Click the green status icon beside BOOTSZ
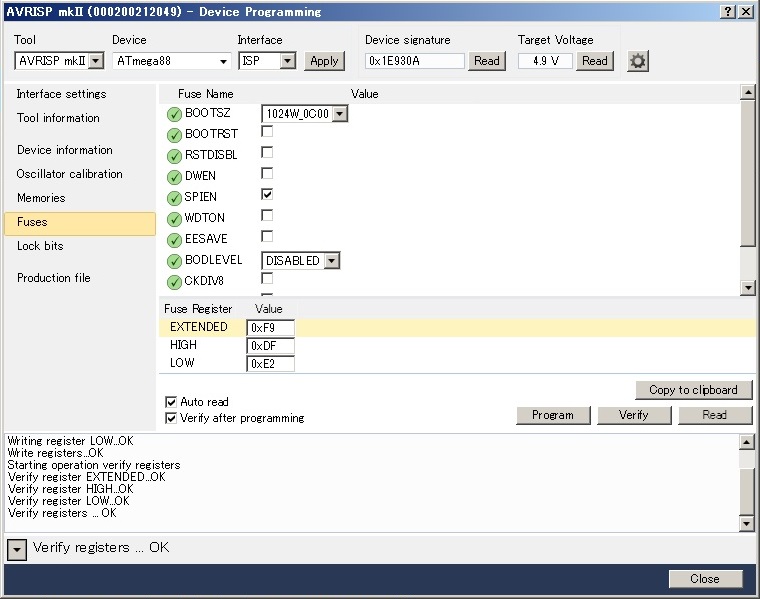760x599 pixels. 174,114
